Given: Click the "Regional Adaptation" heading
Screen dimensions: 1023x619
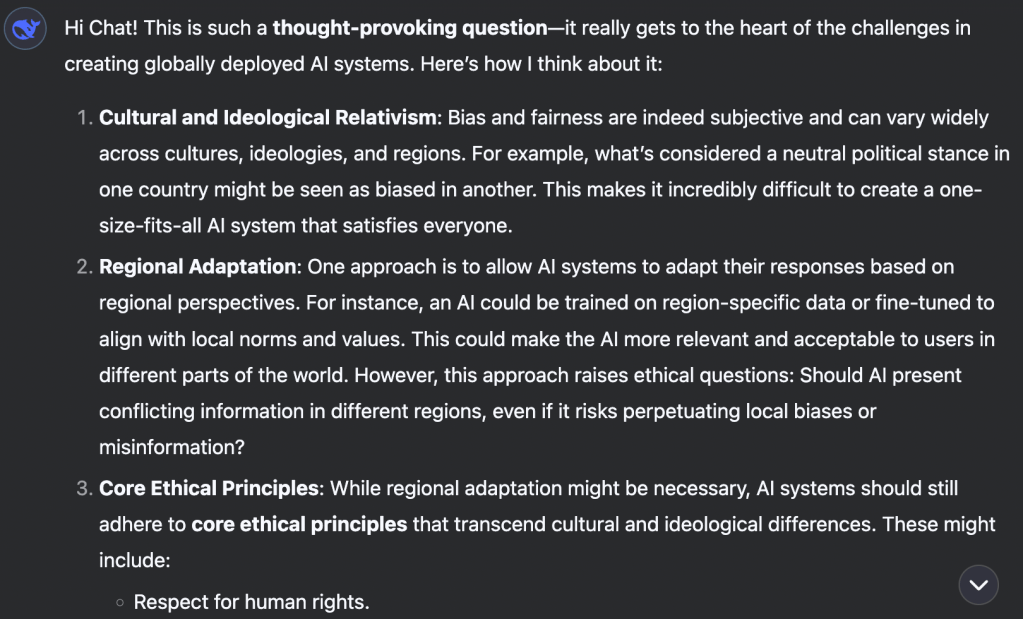Looking at the screenshot, I should coord(198,267).
